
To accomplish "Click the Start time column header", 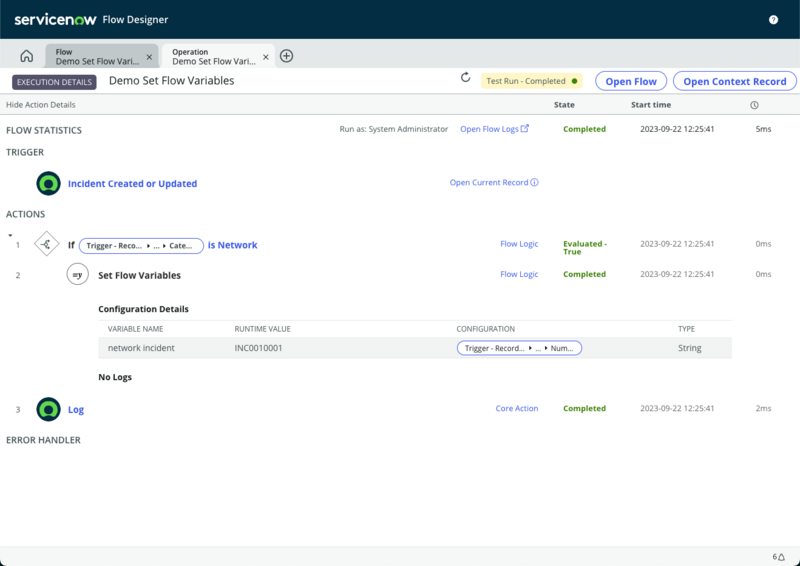I will pos(651,105).
